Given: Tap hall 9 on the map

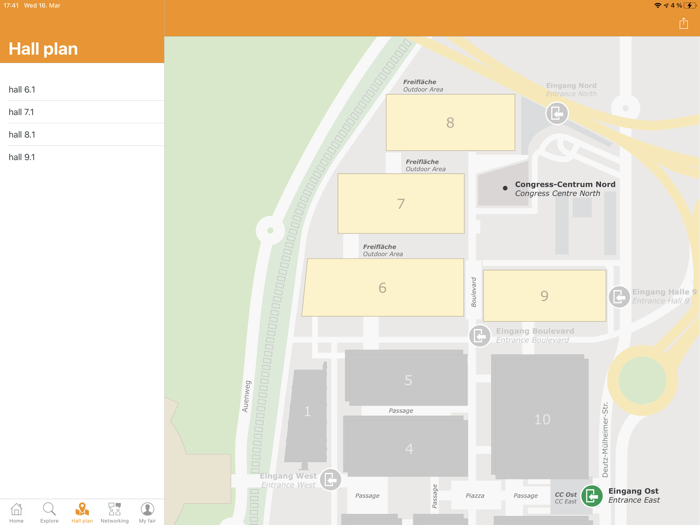Looking at the screenshot, I should coord(544,296).
